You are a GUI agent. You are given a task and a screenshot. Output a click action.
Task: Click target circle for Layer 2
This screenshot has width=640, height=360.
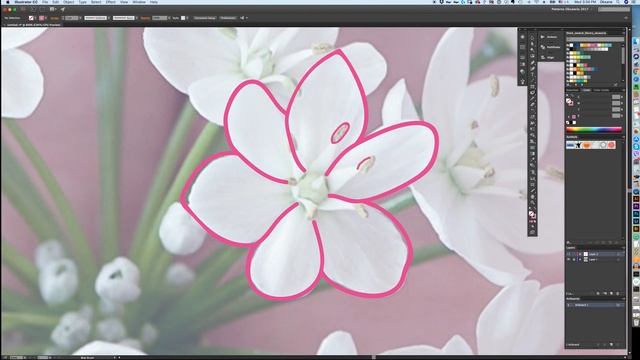tap(618, 254)
